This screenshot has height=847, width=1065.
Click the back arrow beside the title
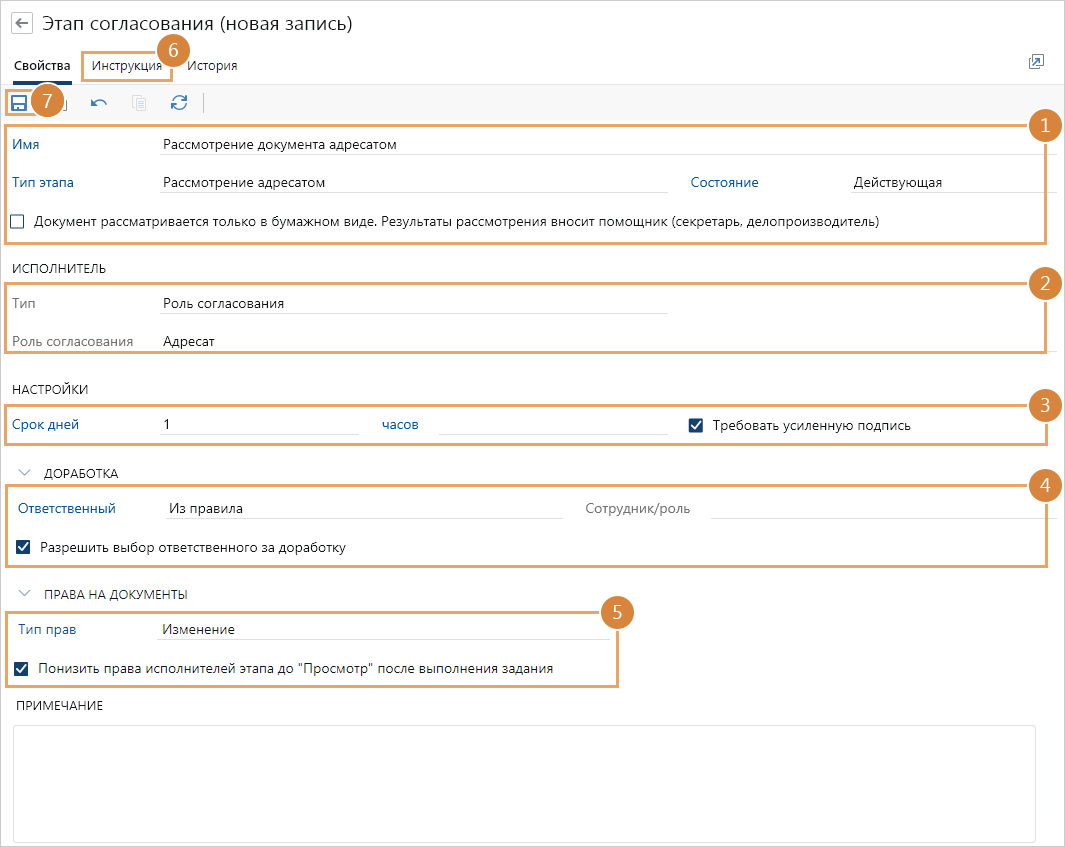pyautogui.click(x=22, y=23)
